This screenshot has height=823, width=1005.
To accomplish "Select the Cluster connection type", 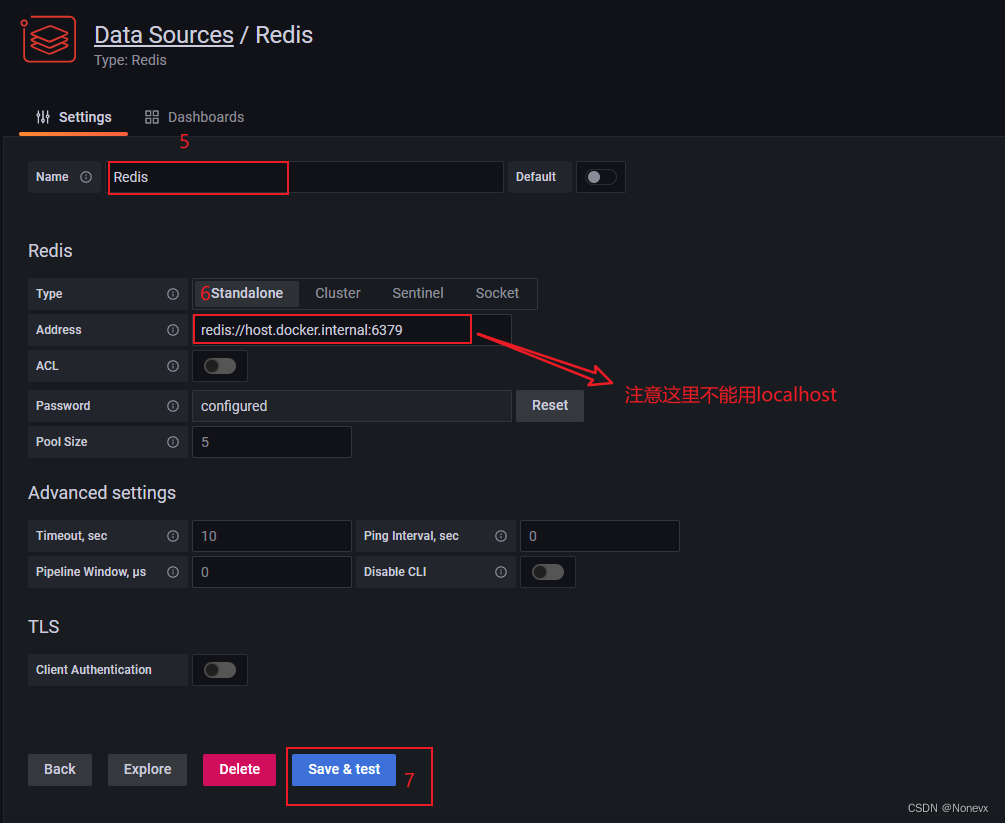I will pyautogui.click(x=337, y=293).
